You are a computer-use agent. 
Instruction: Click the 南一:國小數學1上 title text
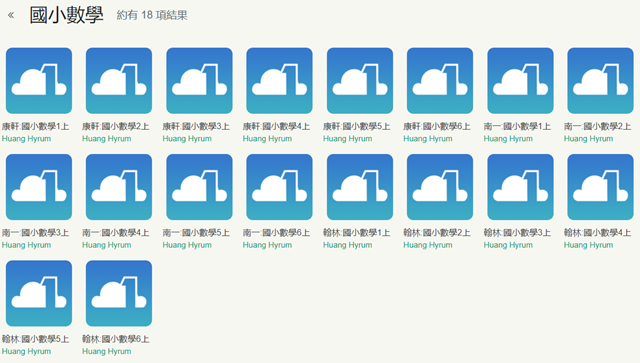(518, 127)
